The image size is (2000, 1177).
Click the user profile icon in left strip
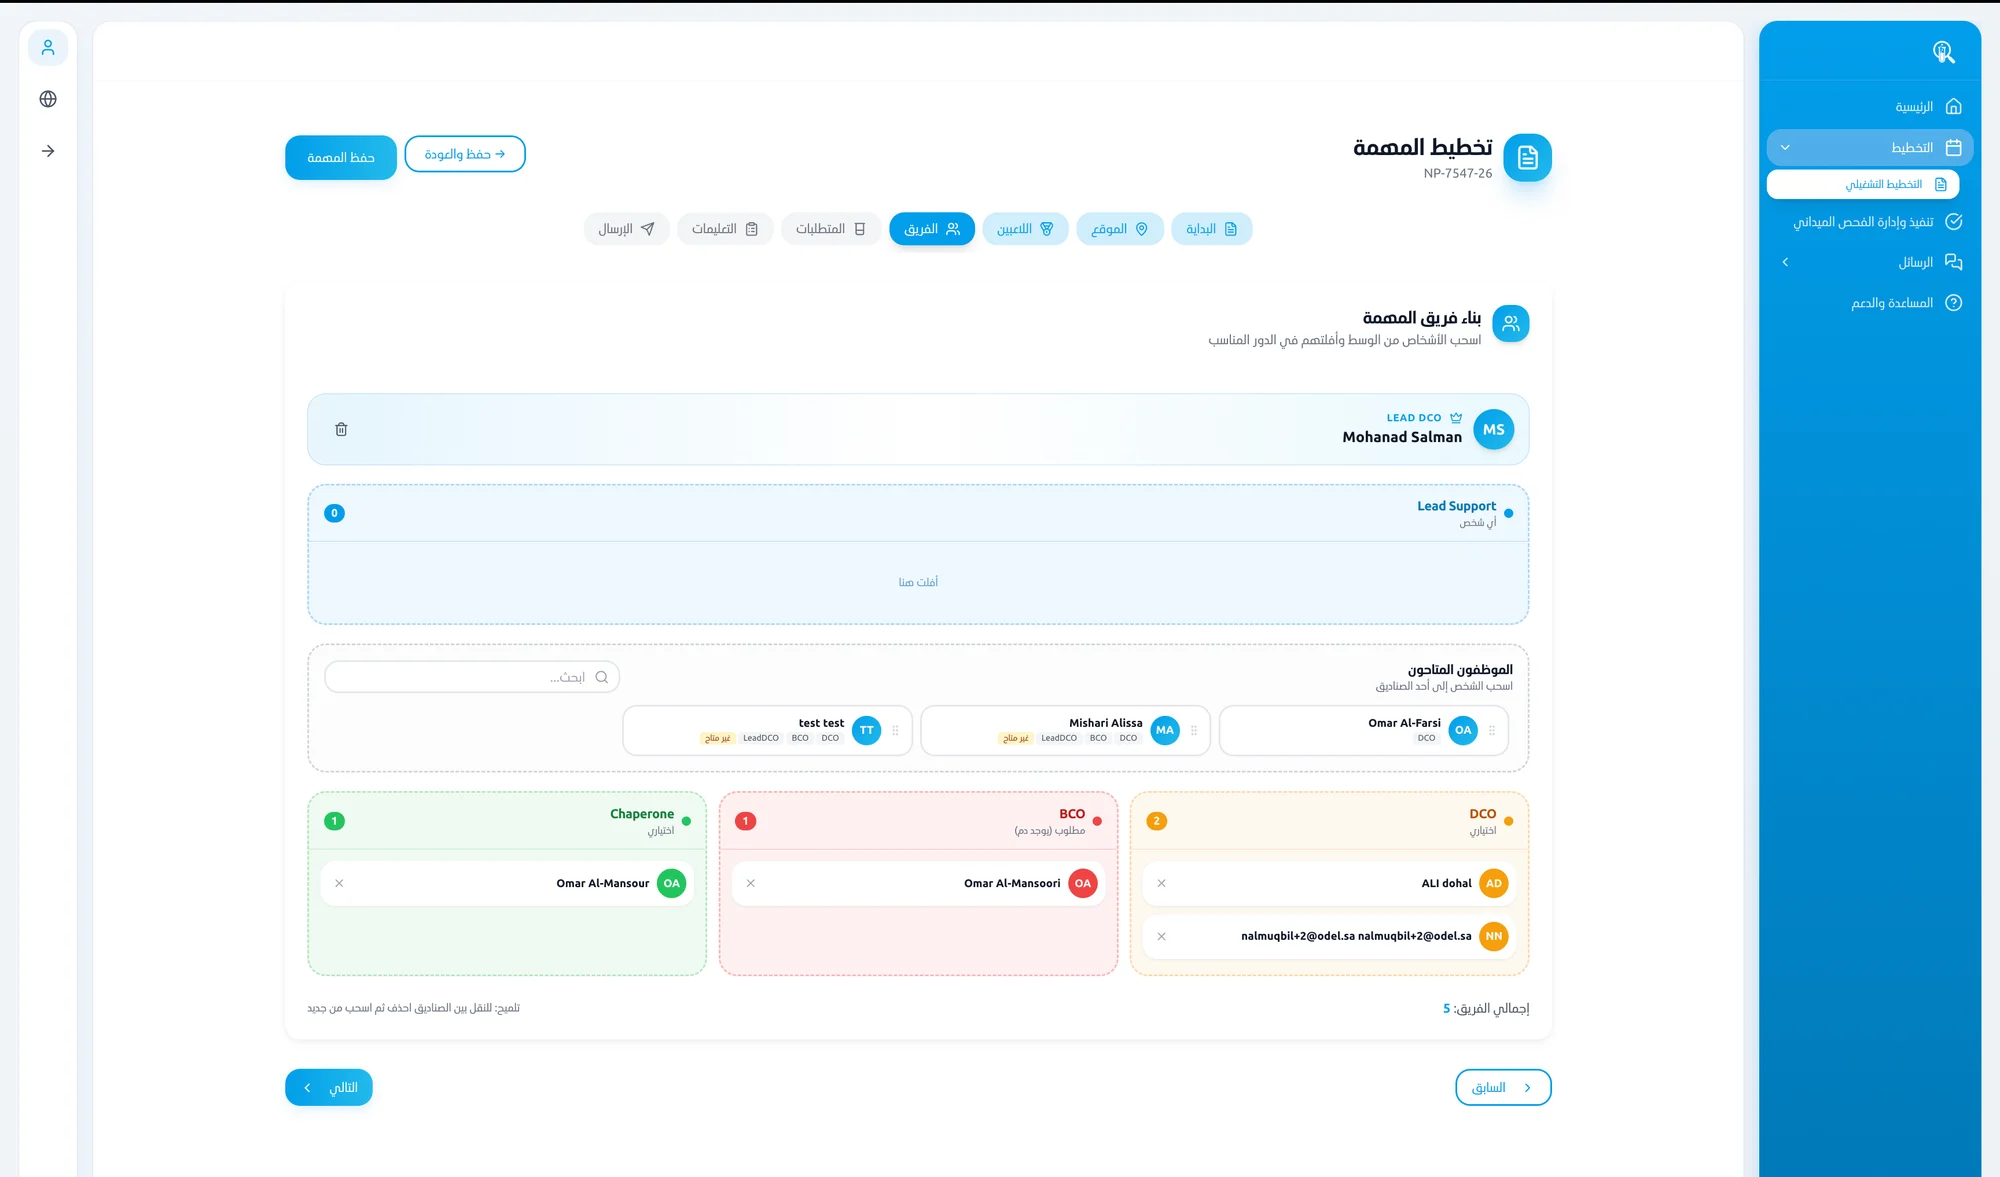[x=48, y=47]
